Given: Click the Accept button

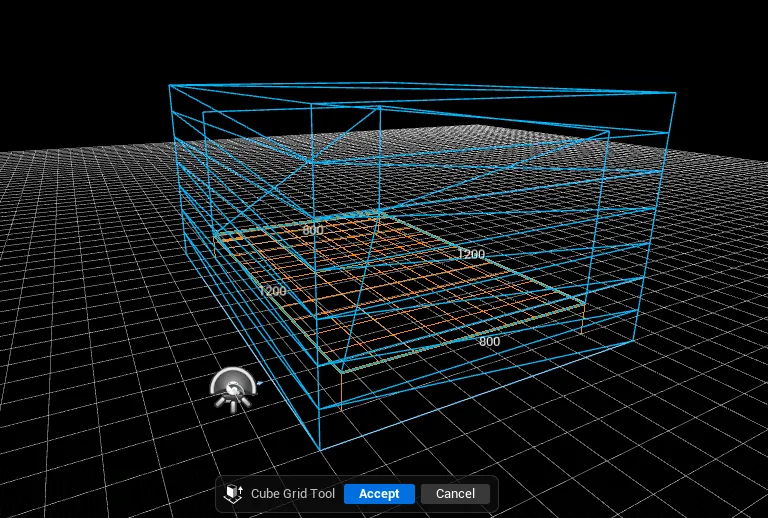Looking at the screenshot, I should click(379, 494).
